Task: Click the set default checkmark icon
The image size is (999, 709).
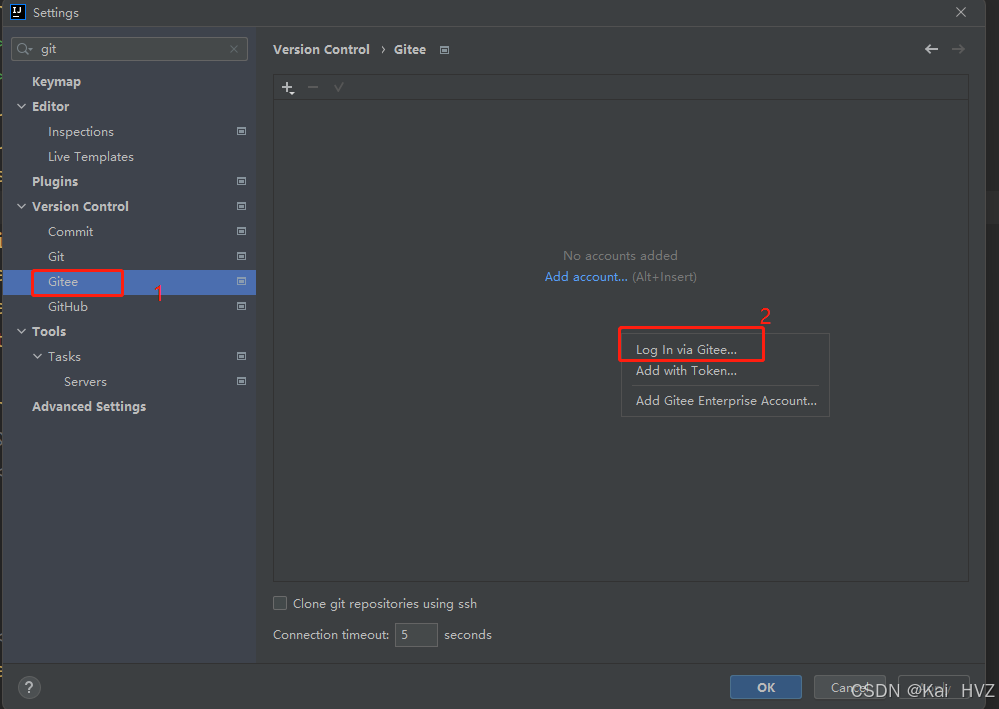Action: click(x=339, y=87)
